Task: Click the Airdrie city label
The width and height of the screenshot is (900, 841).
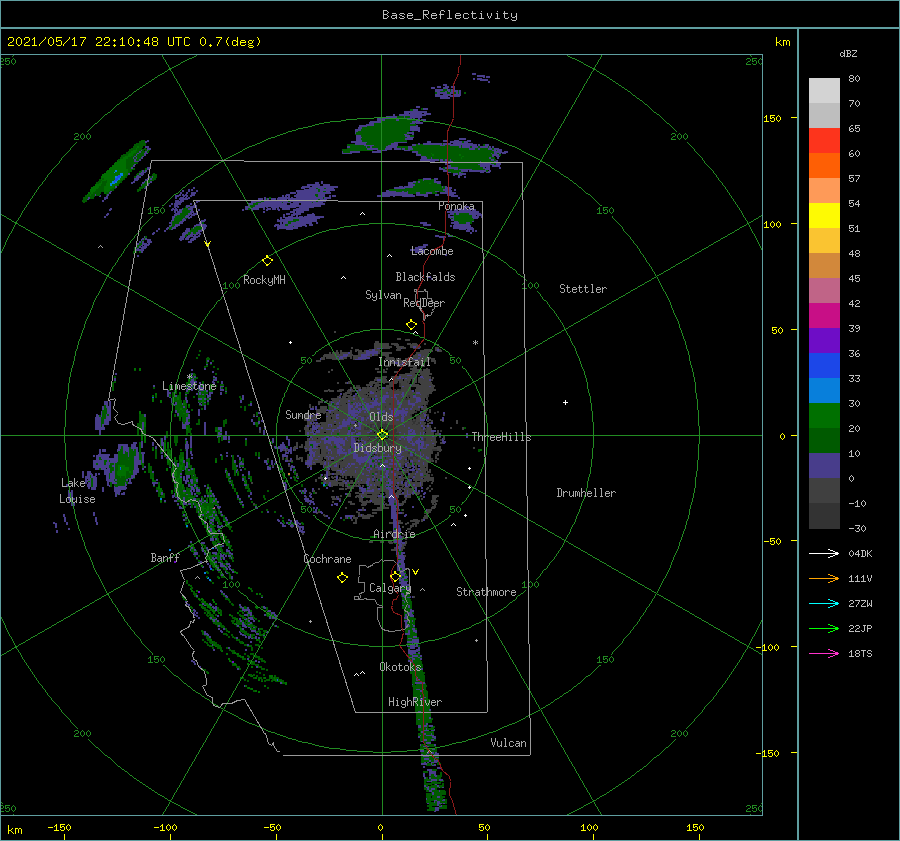Action: click(394, 534)
